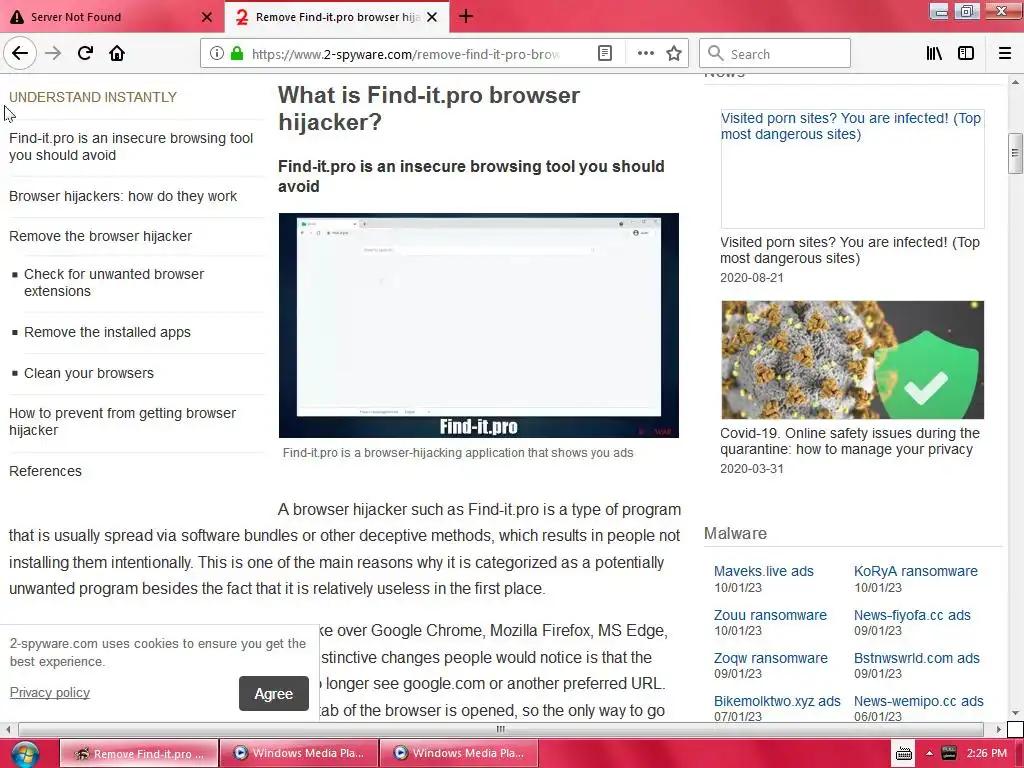Click the taskbar clock showing 2:26 PM
Screen dimensions: 1024x768
tap(987, 753)
